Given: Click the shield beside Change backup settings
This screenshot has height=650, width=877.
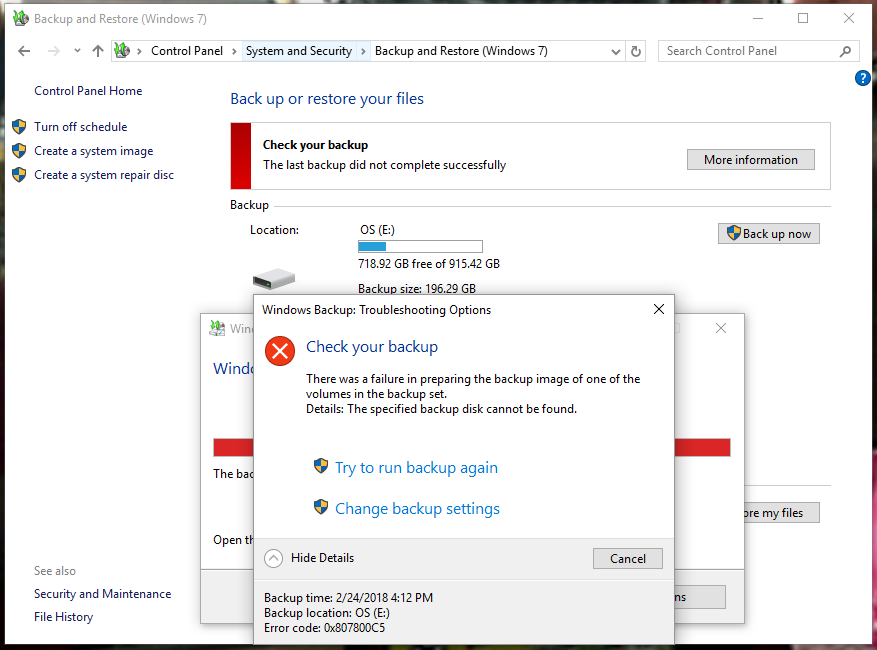Looking at the screenshot, I should (321, 508).
